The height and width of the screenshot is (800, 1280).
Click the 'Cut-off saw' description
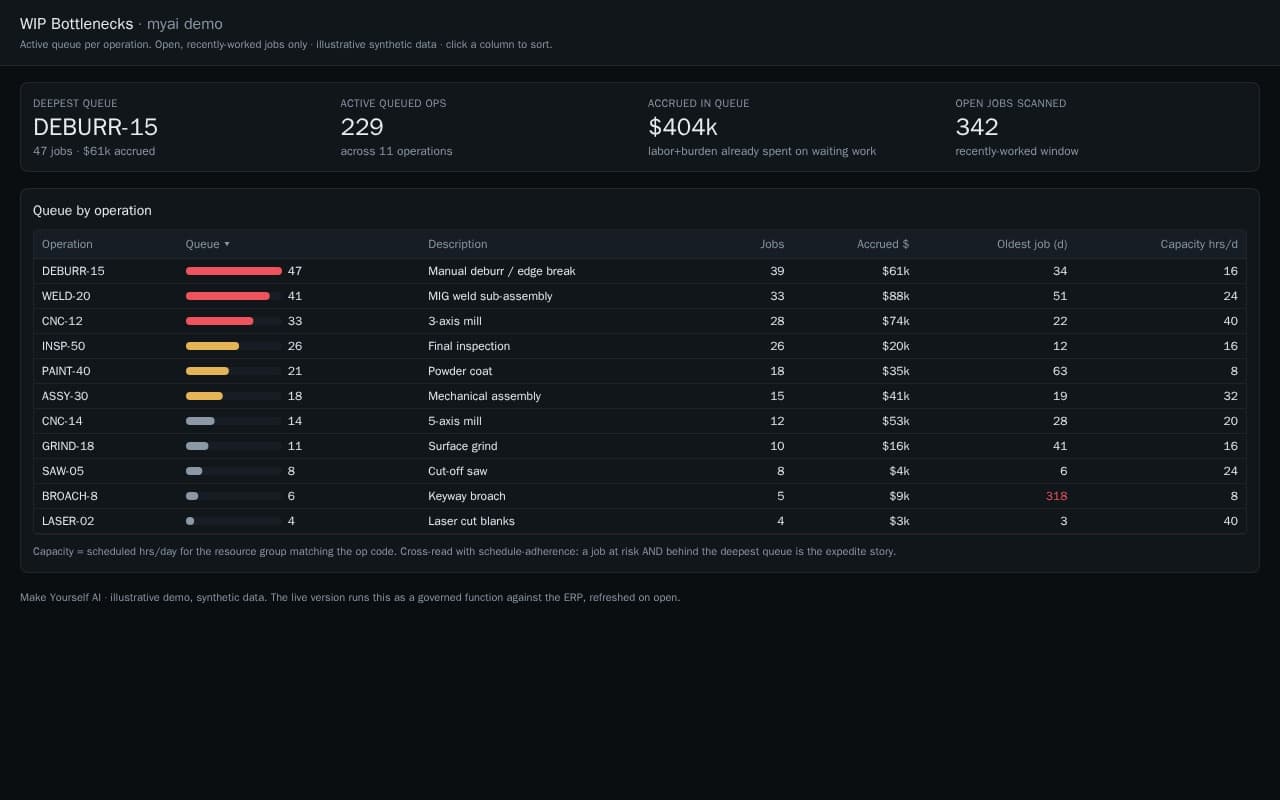[458, 471]
